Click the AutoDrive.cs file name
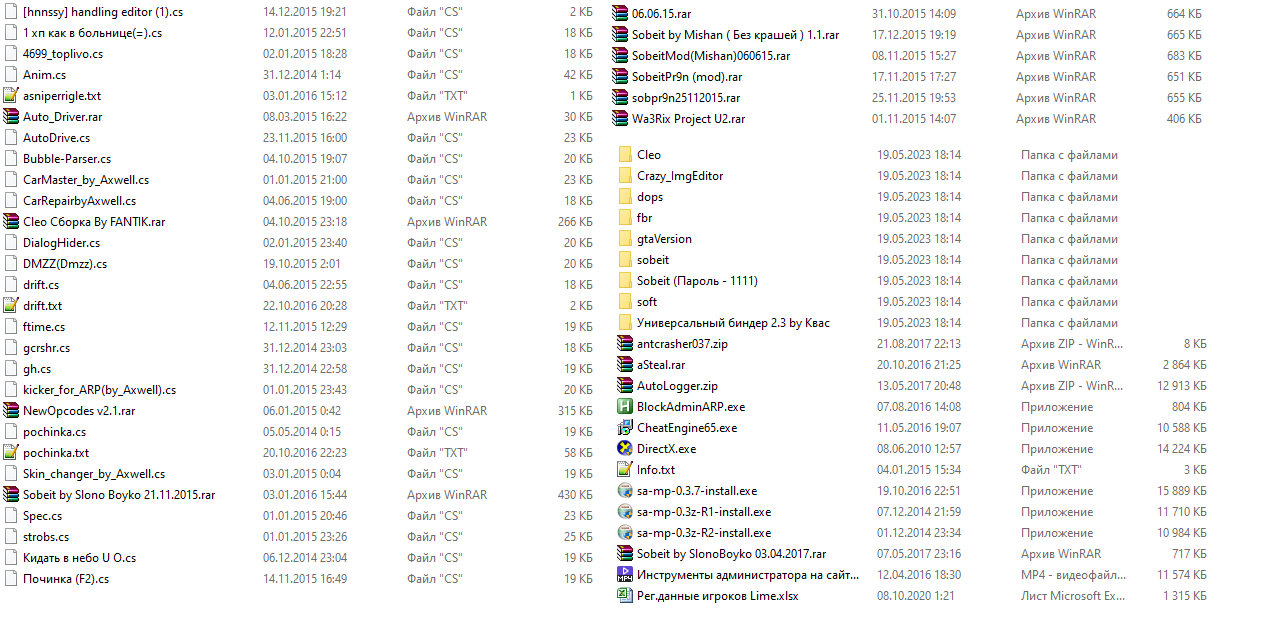The height and width of the screenshot is (619, 1280). tap(57, 138)
